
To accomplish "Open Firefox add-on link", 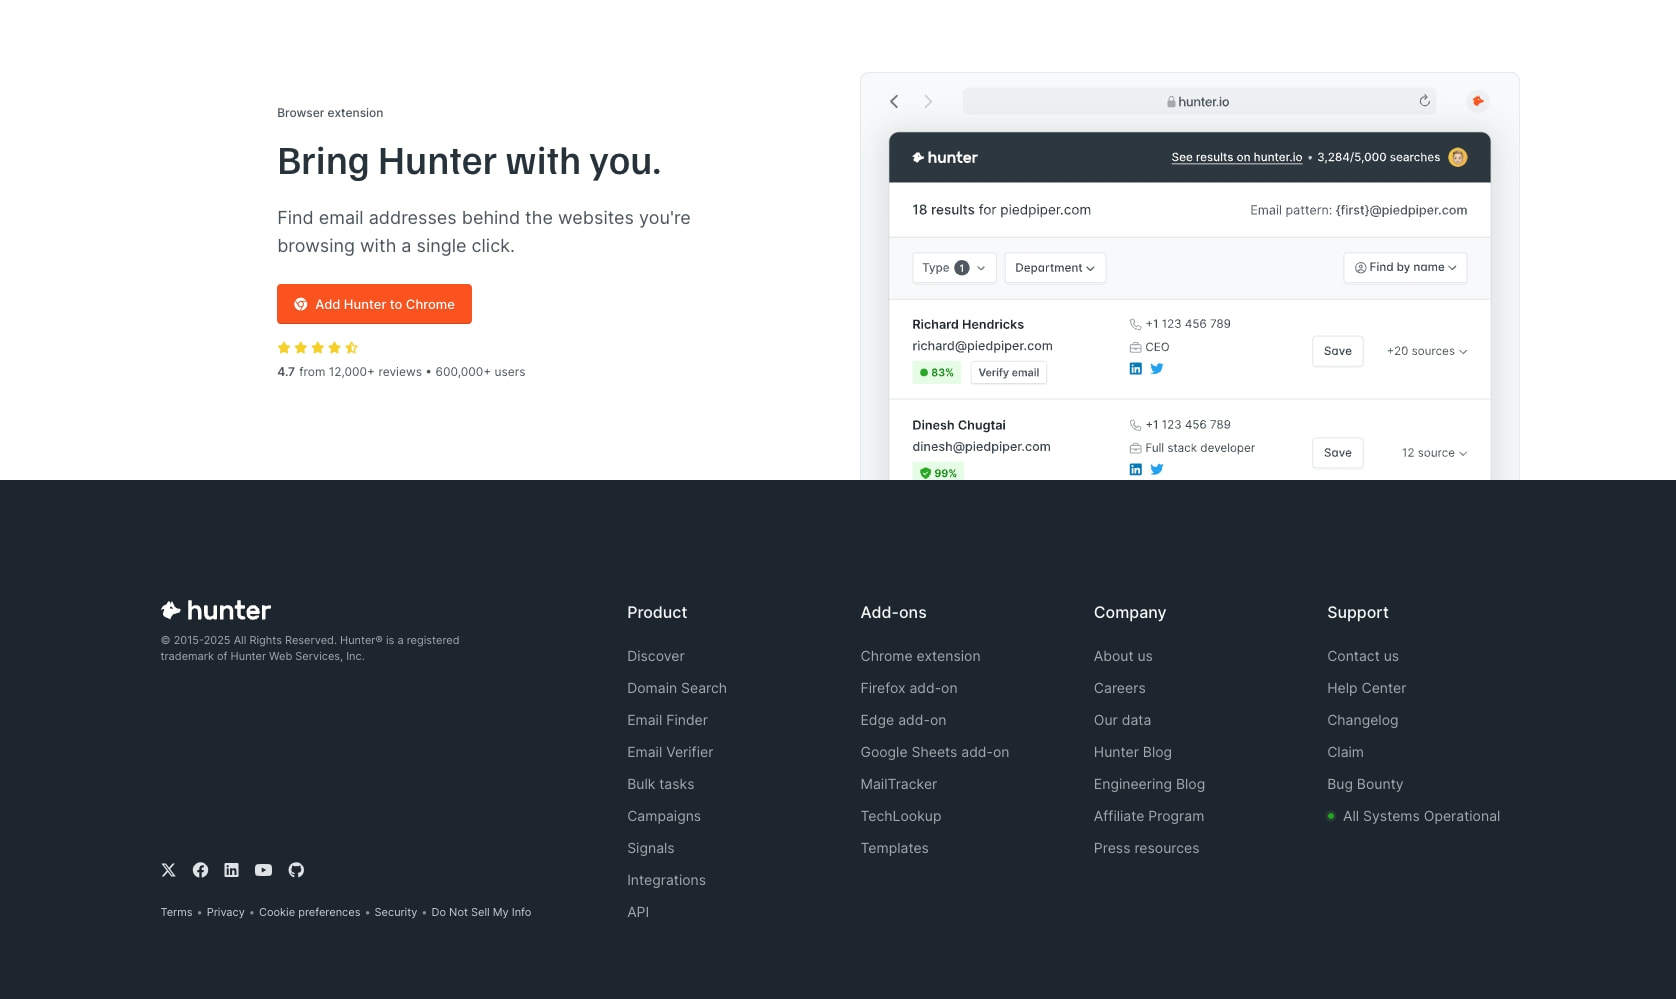I will click(x=909, y=688).
